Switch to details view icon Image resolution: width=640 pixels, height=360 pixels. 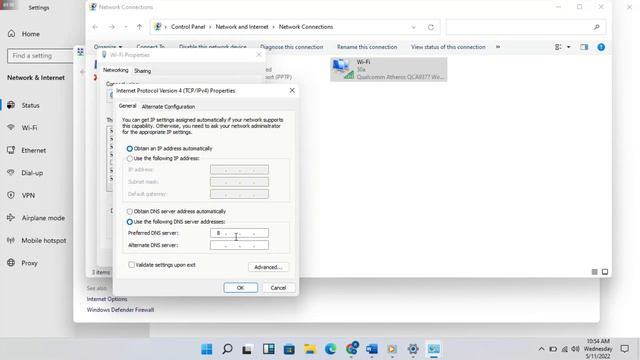coord(594,272)
